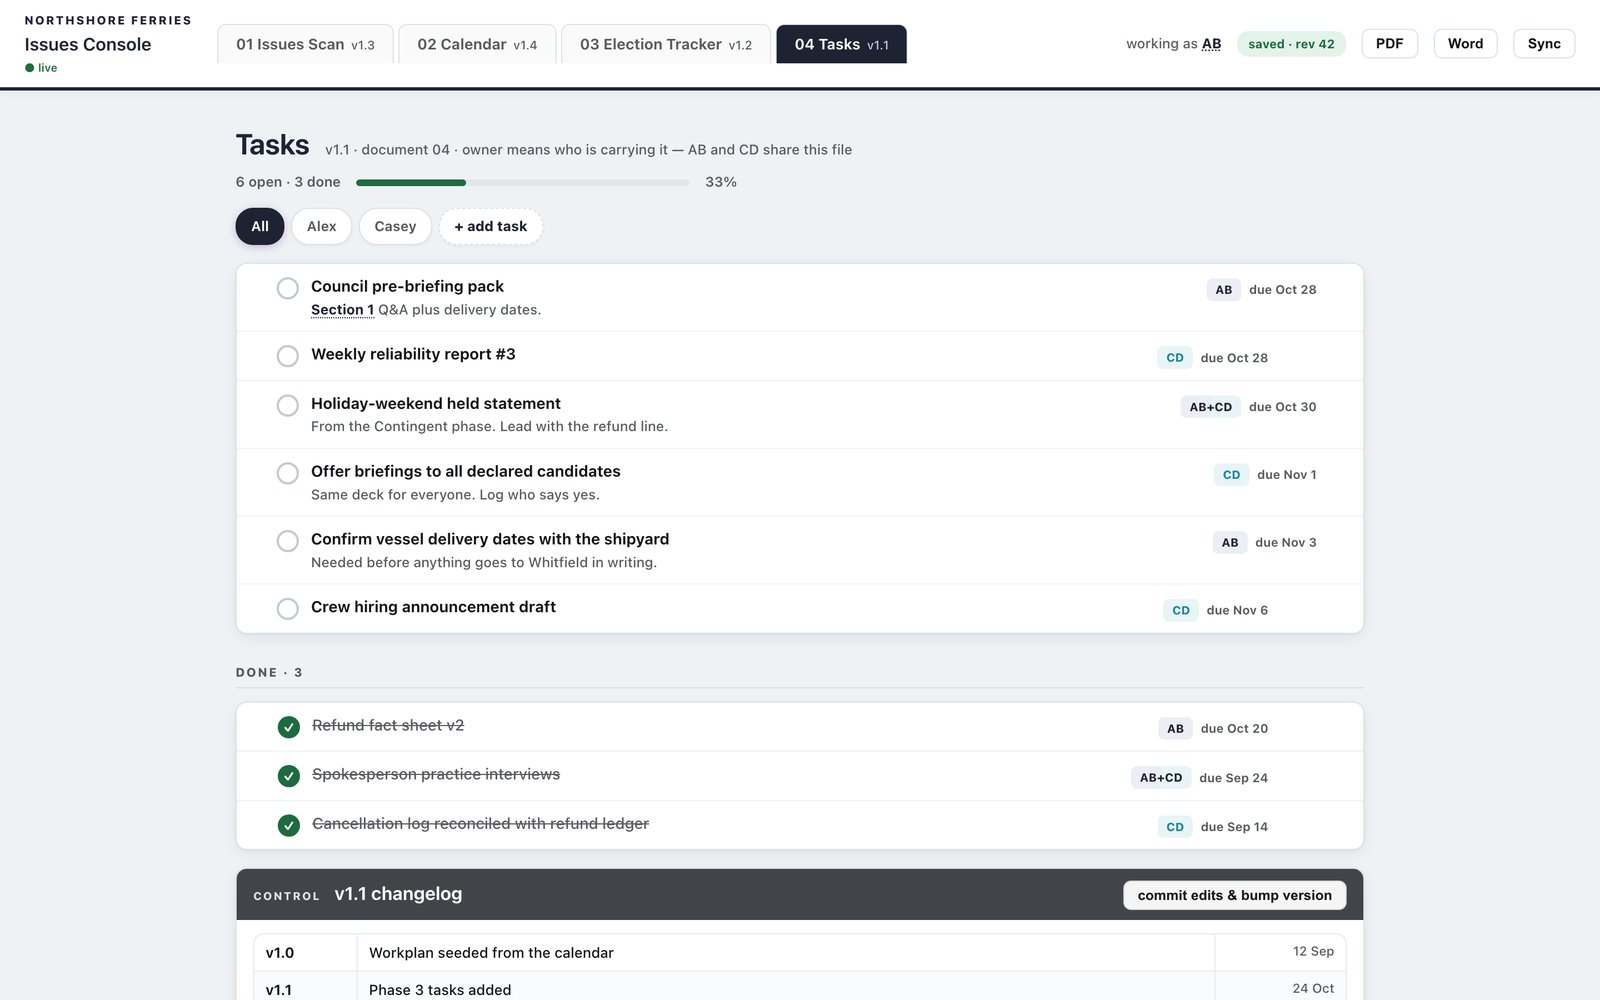Reopen the Spokesperson practice interviews task
This screenshot has height=1000, width=1600.
coord(288,776)
